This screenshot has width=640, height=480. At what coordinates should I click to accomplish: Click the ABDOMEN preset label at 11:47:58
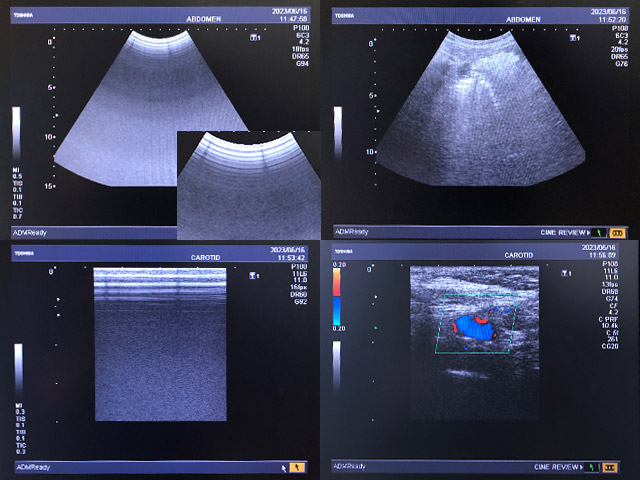tap(204, 19)
